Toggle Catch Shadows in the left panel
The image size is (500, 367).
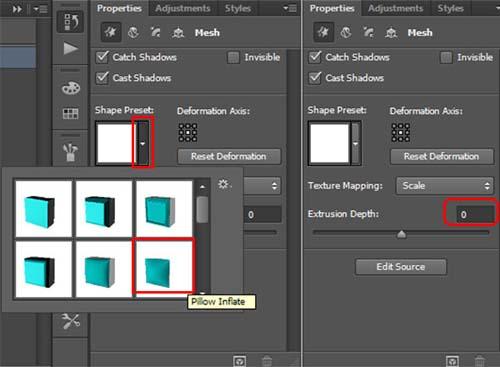pyautogui.click(x=102, y=57)
